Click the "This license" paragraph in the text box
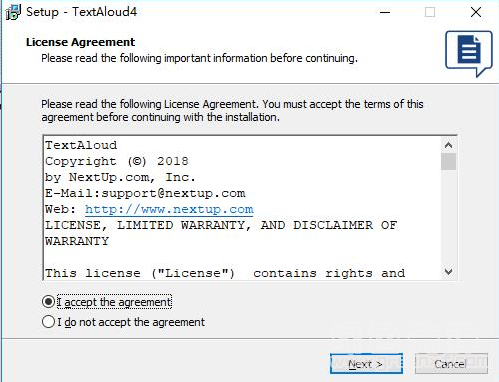The image size is (499, 382). [x=225, y=273]
